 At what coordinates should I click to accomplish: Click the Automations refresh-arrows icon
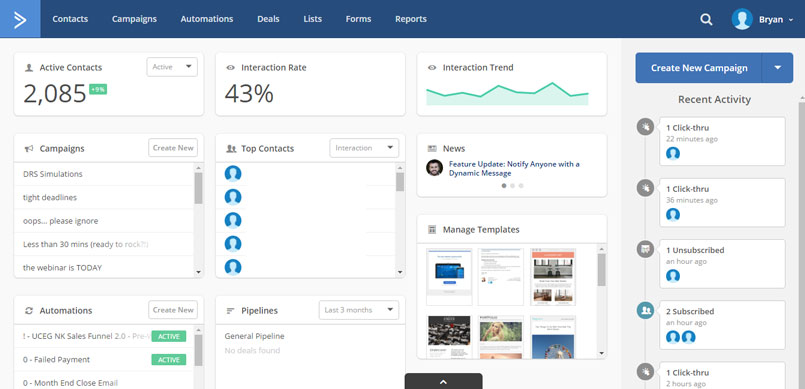29,310
